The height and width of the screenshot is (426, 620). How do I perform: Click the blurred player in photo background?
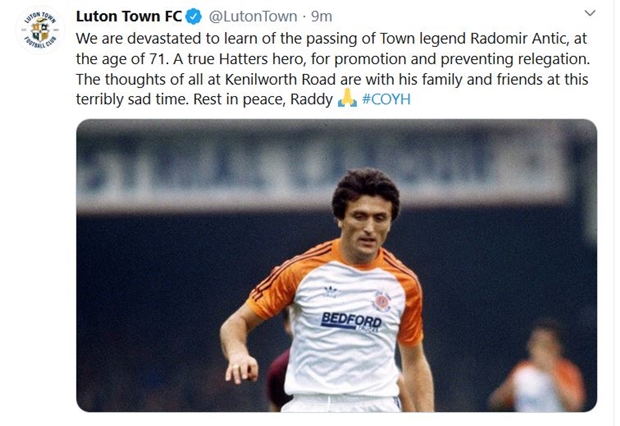542,366
